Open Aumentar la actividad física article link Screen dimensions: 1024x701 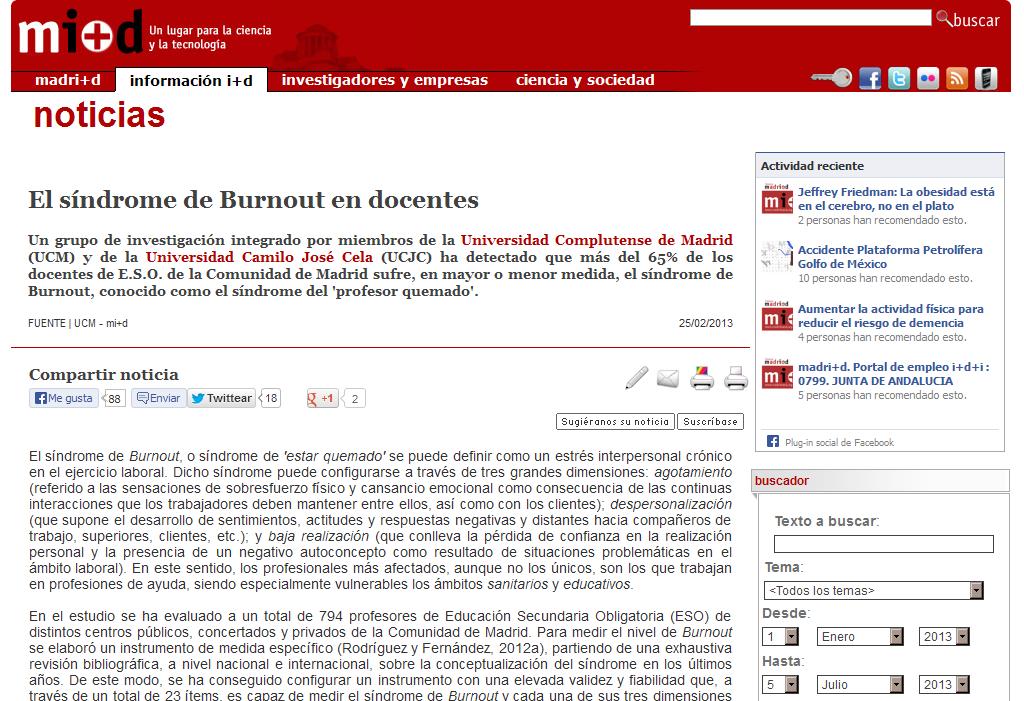point(891,316)
